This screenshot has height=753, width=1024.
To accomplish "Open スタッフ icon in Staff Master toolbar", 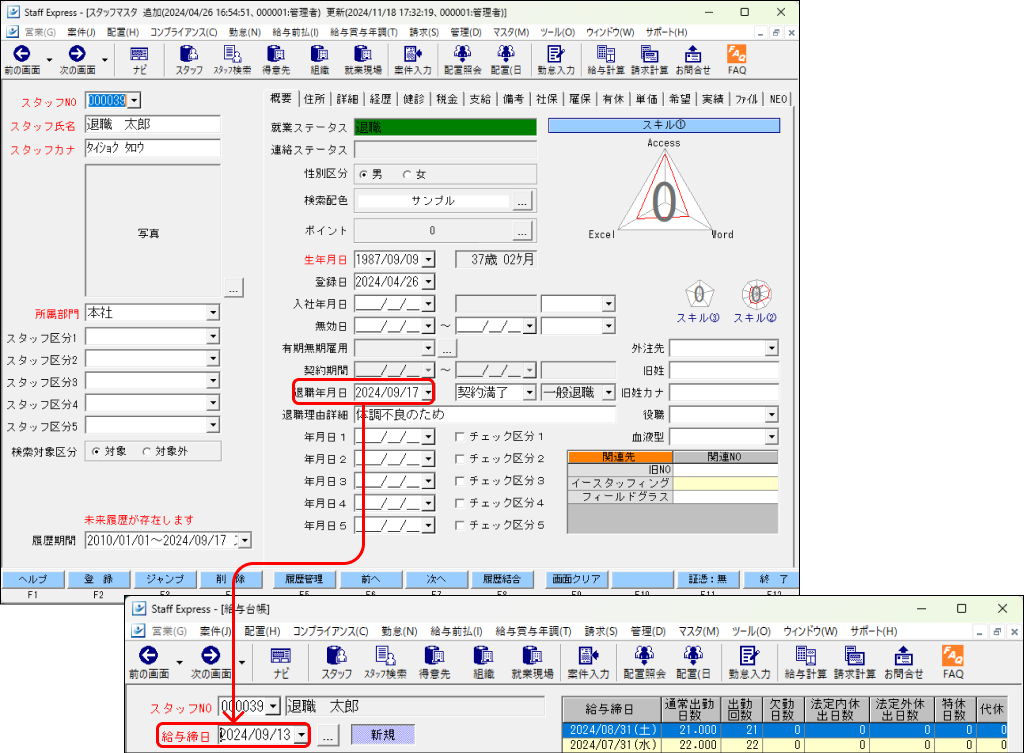I will (x=189, y=59).
